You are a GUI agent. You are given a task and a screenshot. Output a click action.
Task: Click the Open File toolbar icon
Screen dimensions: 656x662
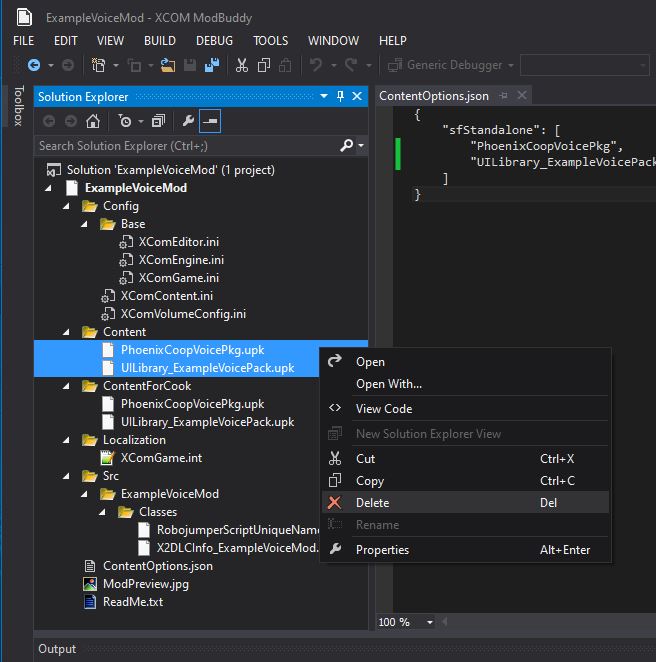pyautogui.click(x=168, y=65)
